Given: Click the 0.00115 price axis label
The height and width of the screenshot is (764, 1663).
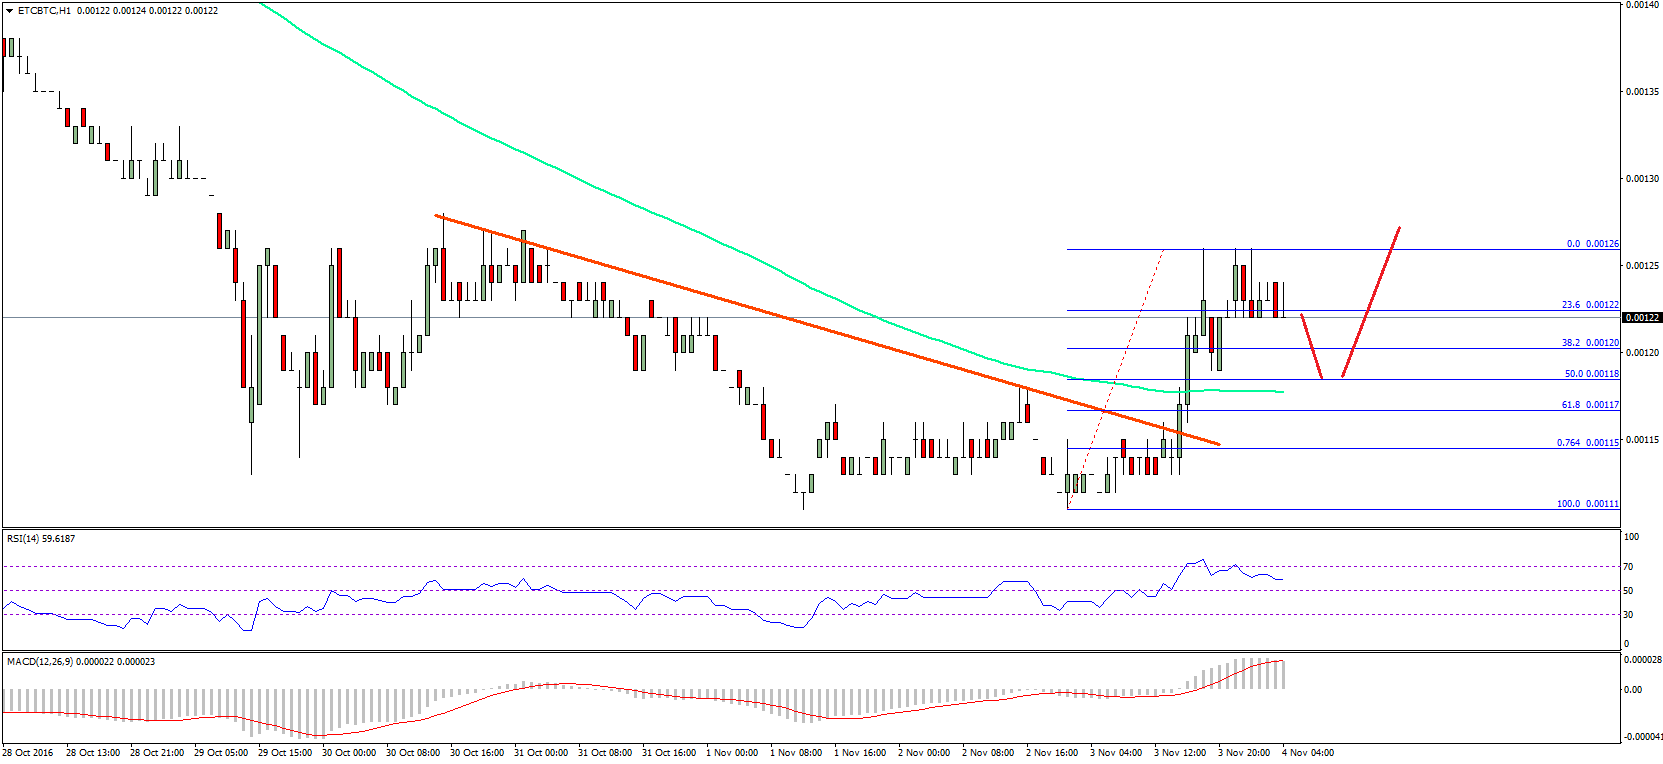Looking at the screenshot, I should [x=1642, y=440].
